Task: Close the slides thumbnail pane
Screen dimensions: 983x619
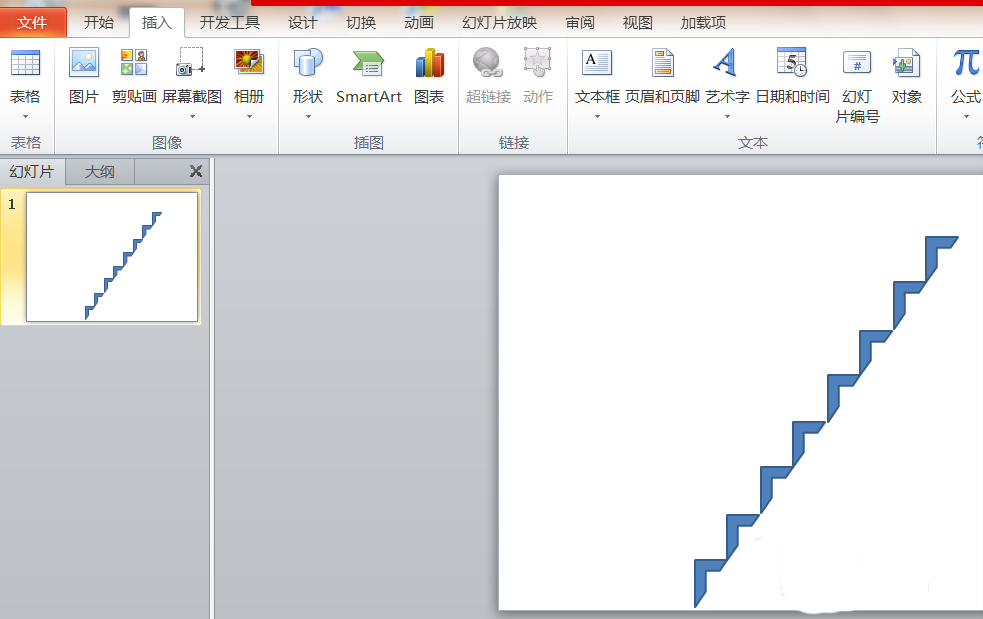Action: pyautogui.click(x=196, y=171)
